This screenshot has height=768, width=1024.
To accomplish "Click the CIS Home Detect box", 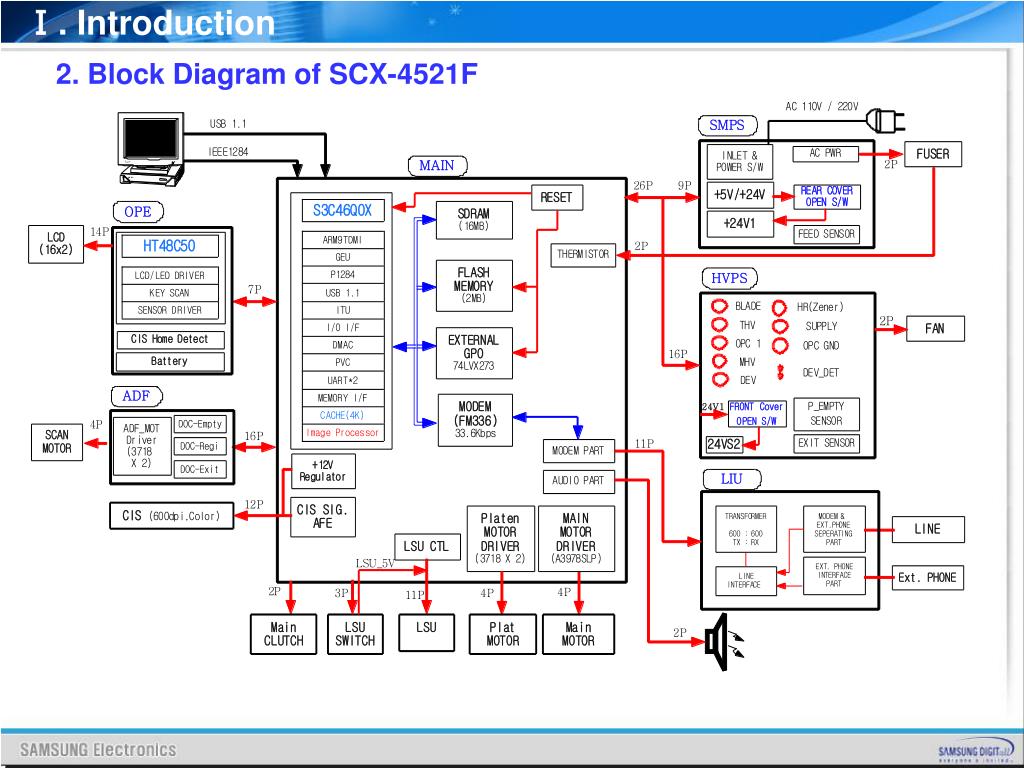I will coord(170,340).
